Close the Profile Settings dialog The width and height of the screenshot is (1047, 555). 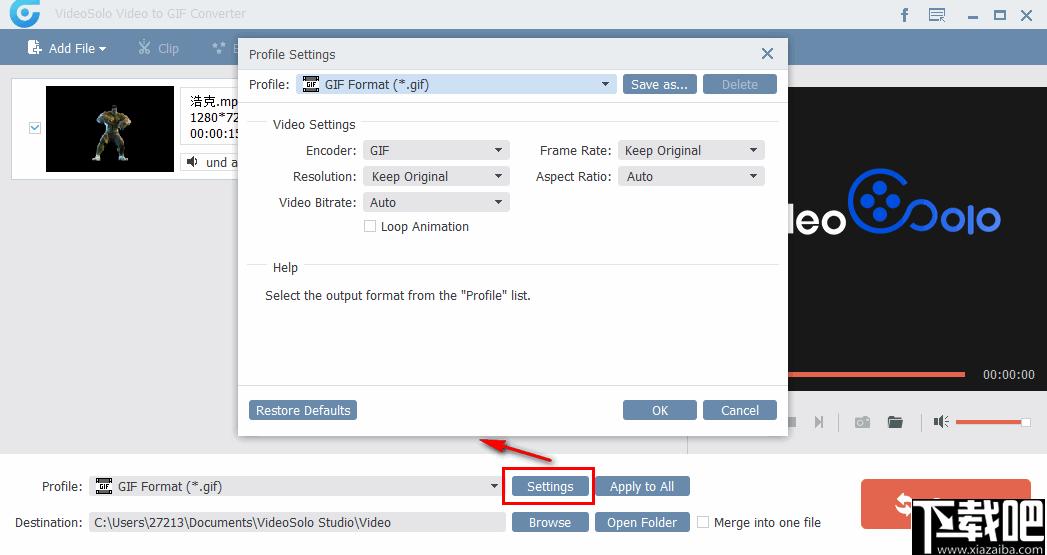click(x=767, y=54)
